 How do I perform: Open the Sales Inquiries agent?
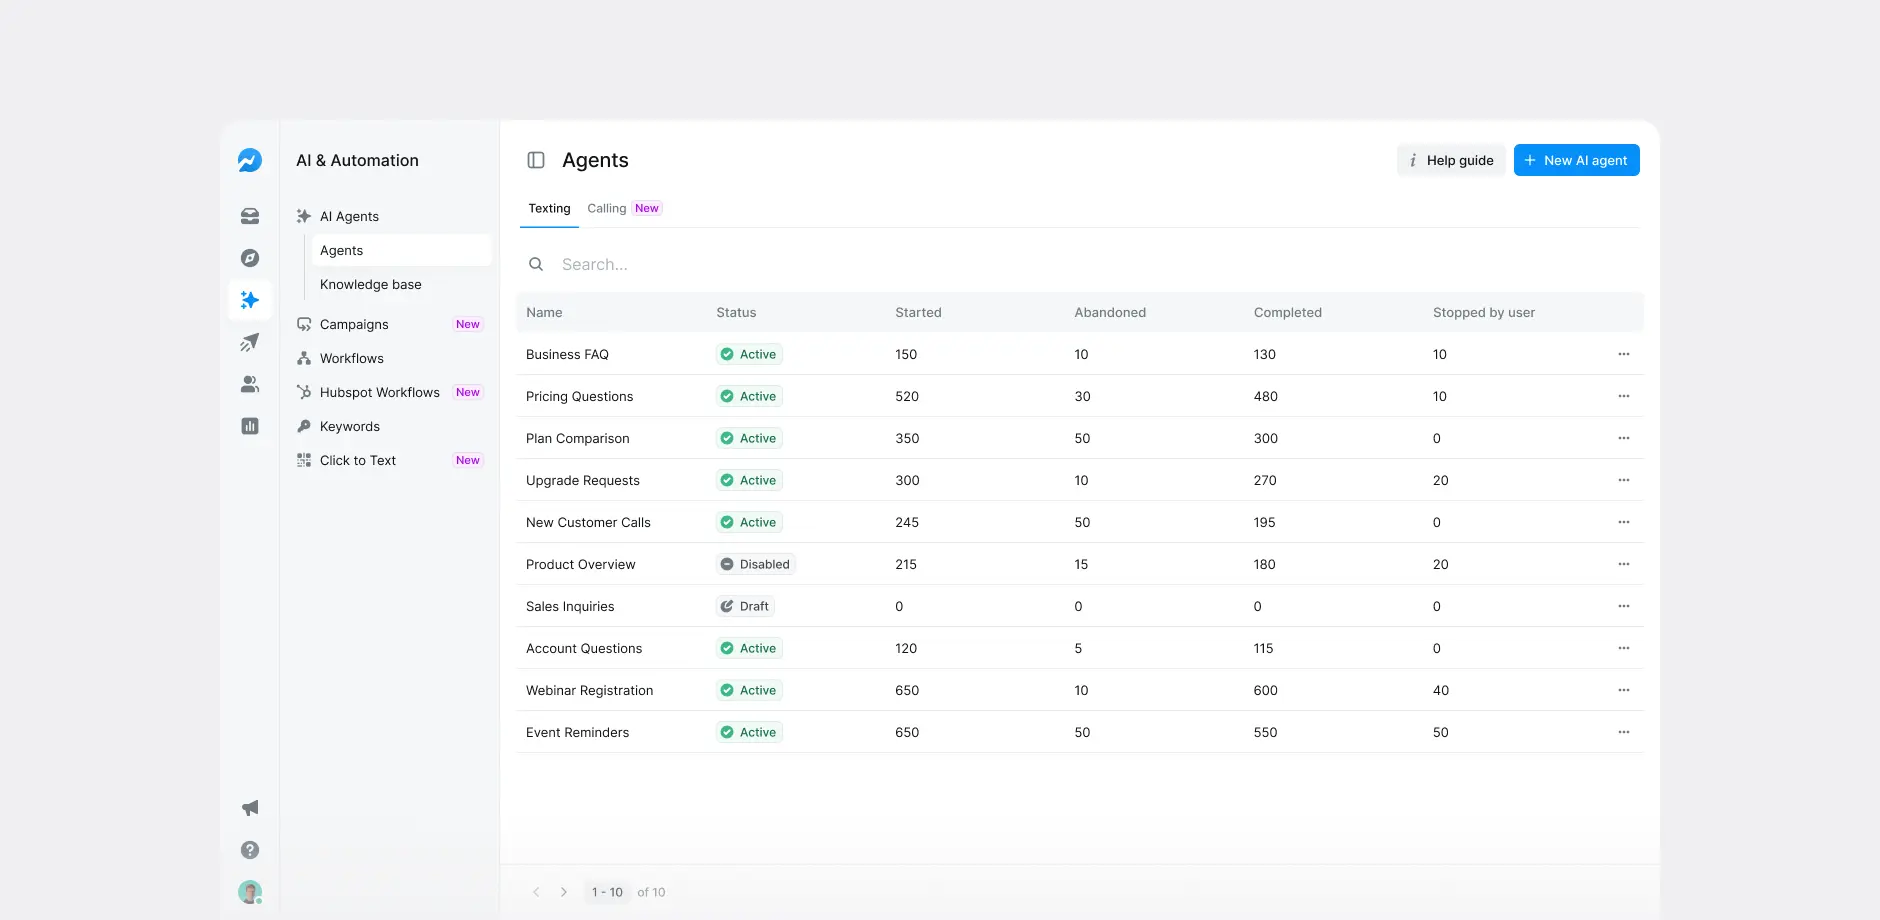(x=570, y=606)
